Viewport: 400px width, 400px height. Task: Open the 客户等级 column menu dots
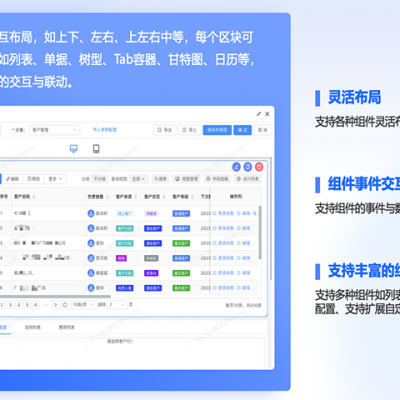tap(192, 197)
